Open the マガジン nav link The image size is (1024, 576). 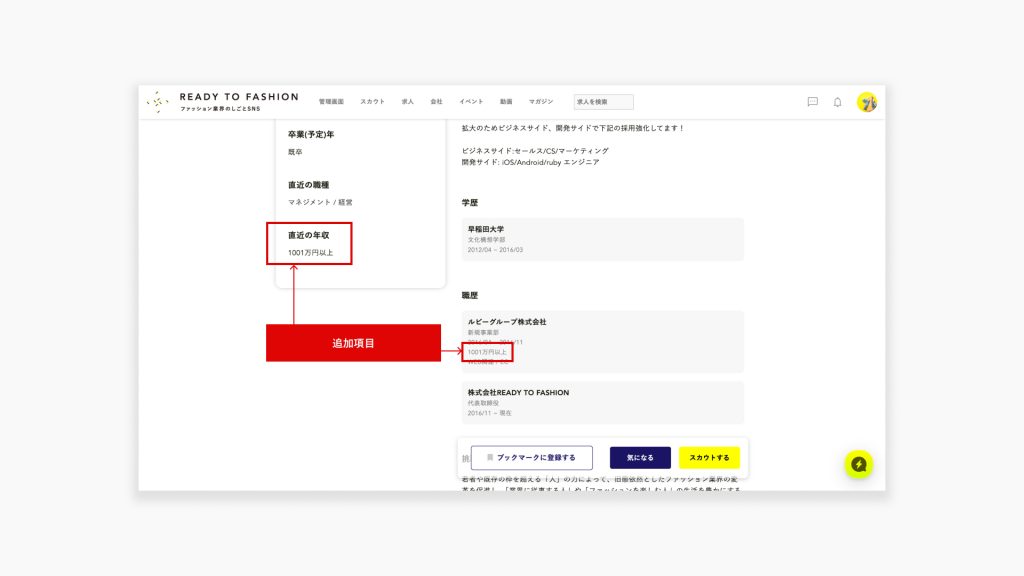pyautogui.click(x=541, y=102)
